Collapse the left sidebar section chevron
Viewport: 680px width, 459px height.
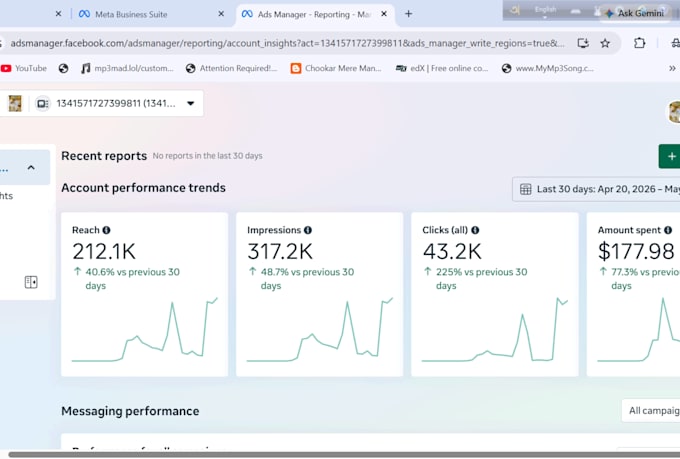(31, 167)
